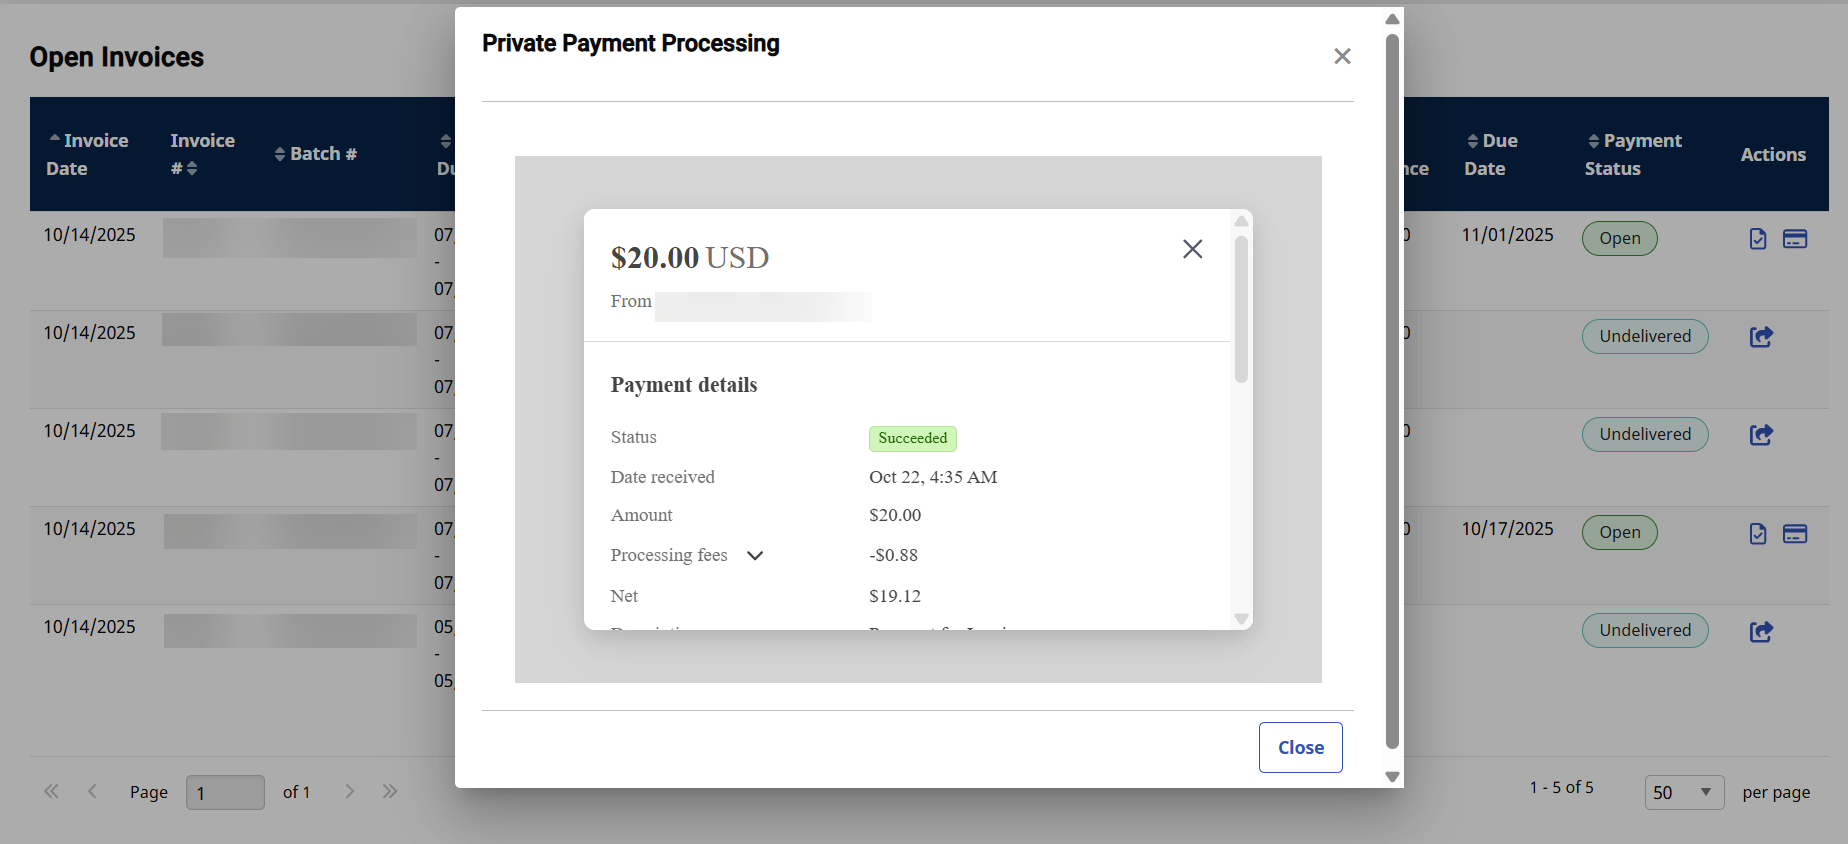
Task: Open the 50 per page dropdown
Action: [x=1684, y=792]
